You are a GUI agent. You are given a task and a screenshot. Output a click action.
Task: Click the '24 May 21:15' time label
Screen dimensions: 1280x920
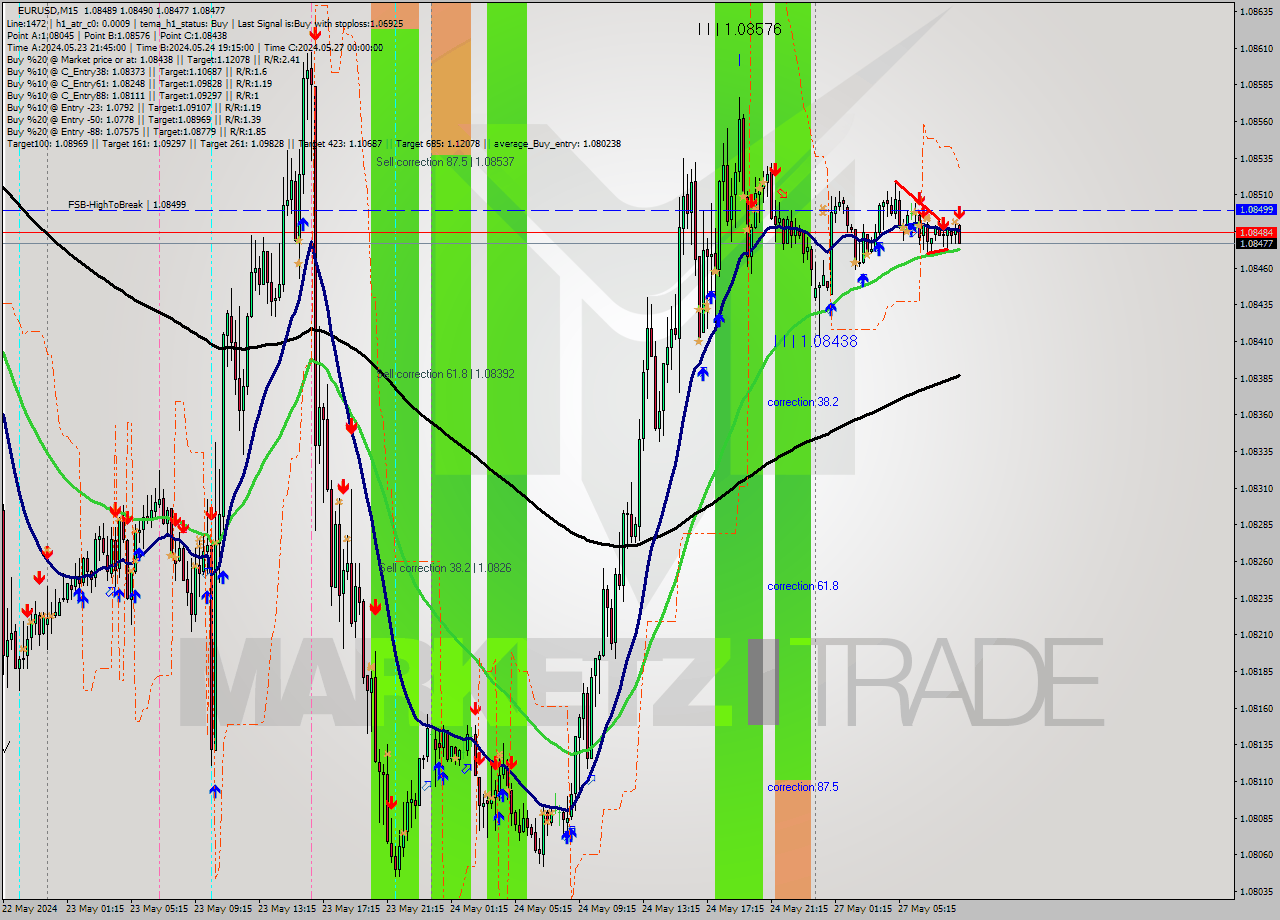coord(798,909)
